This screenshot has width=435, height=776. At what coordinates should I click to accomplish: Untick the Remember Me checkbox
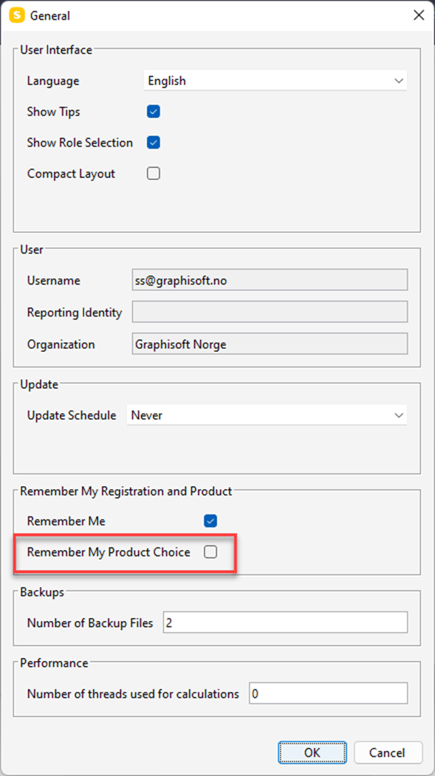pos(211,521)
